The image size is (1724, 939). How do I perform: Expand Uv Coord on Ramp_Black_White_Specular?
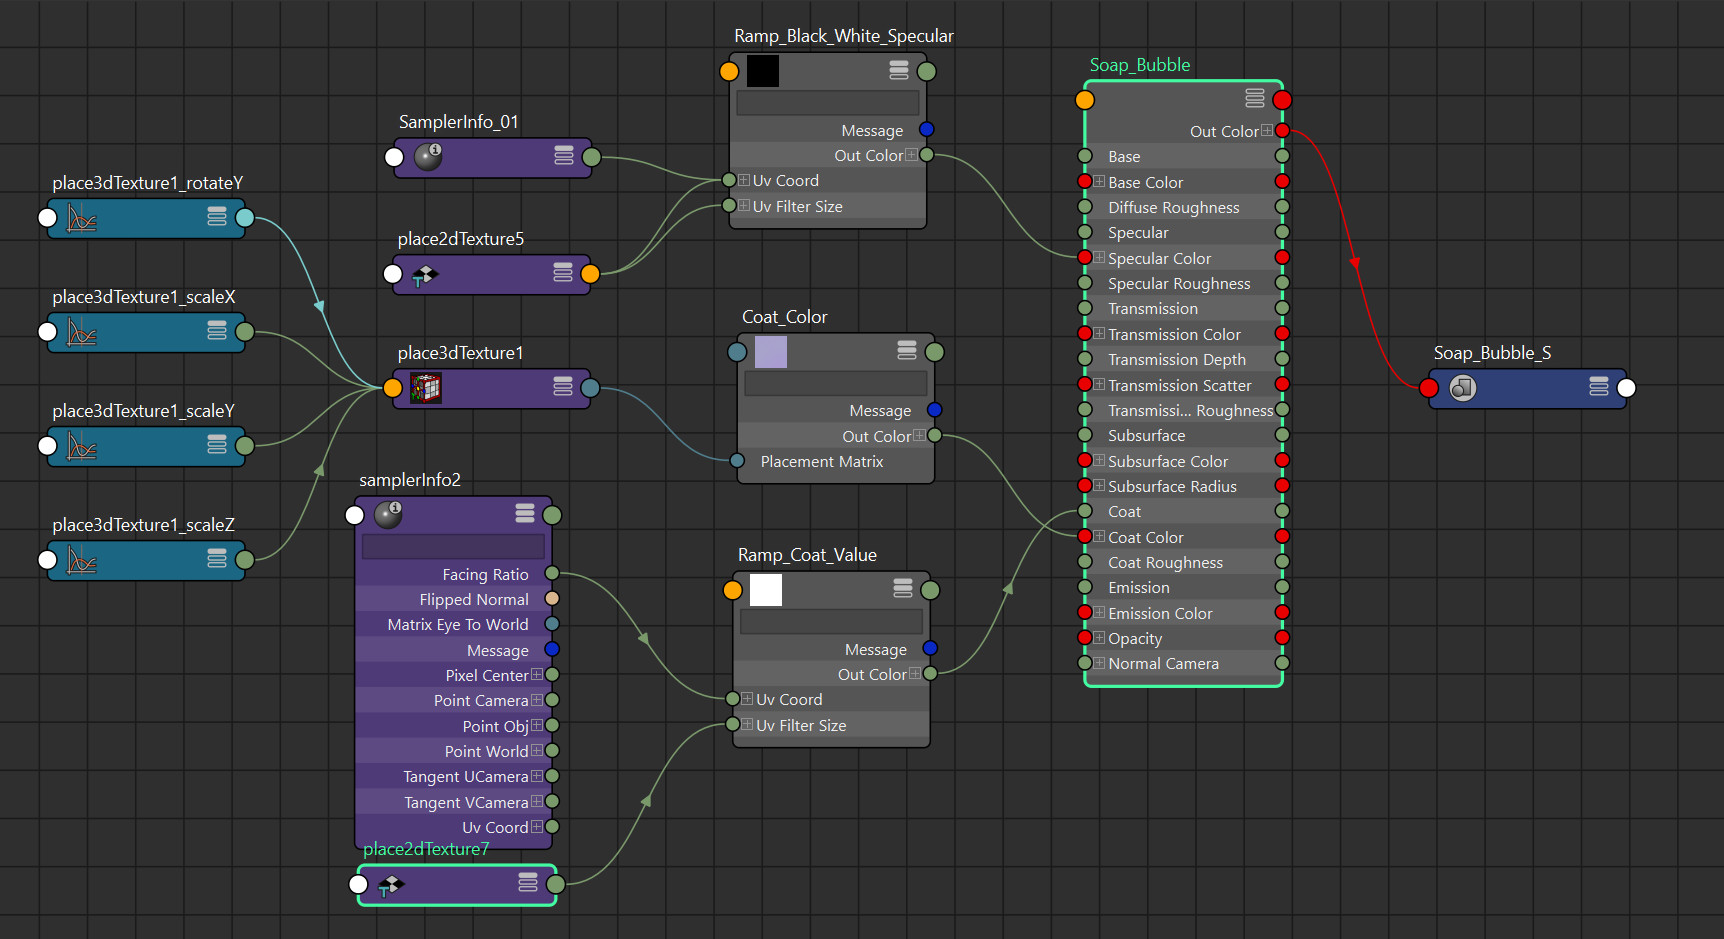pyautogui.click(x=743, y=180)
